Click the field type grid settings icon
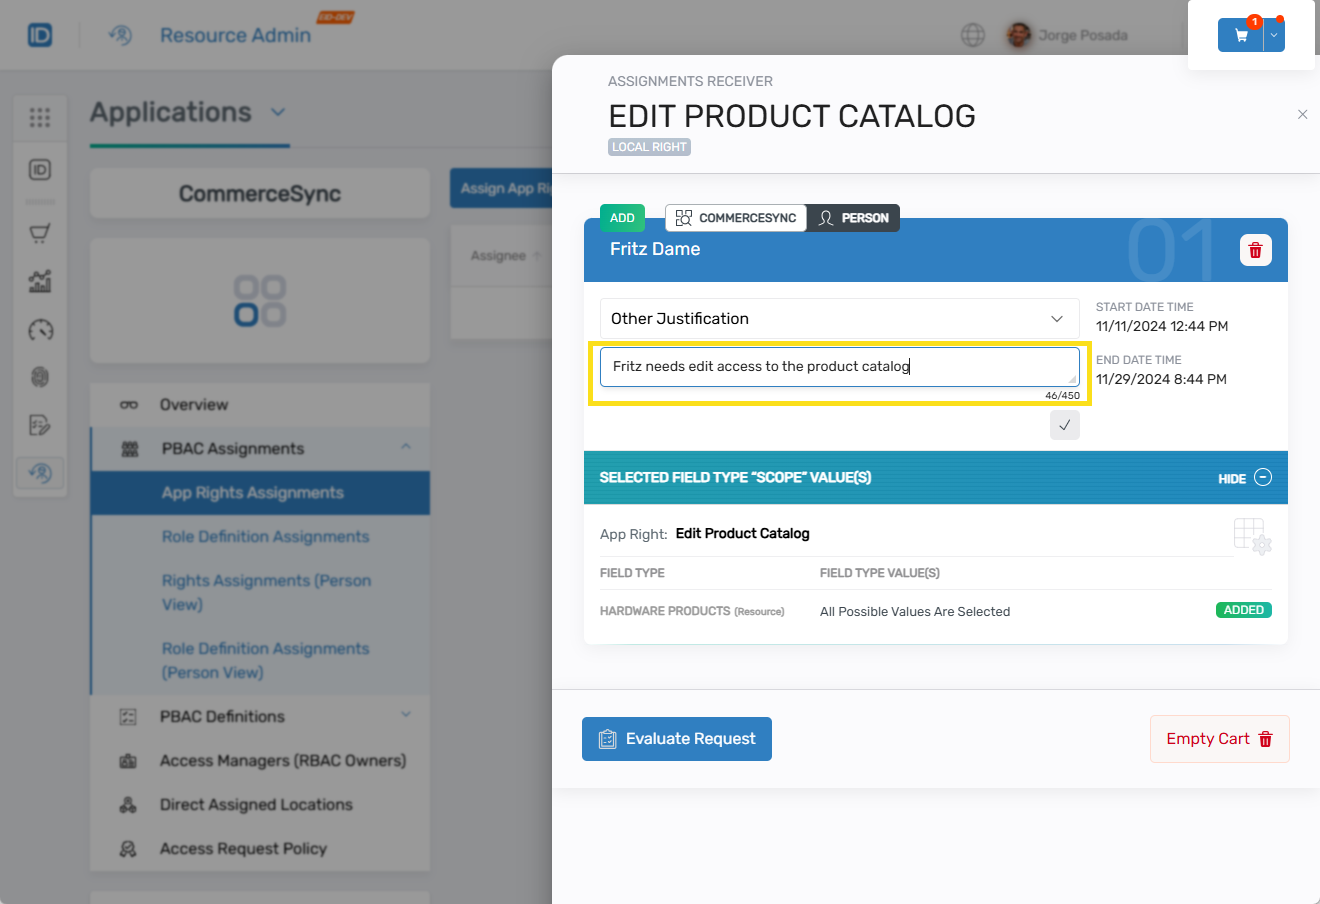 coord(1252,536)
